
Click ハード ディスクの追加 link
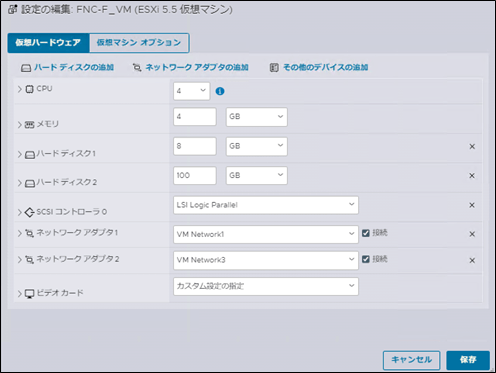pos(74,68)
